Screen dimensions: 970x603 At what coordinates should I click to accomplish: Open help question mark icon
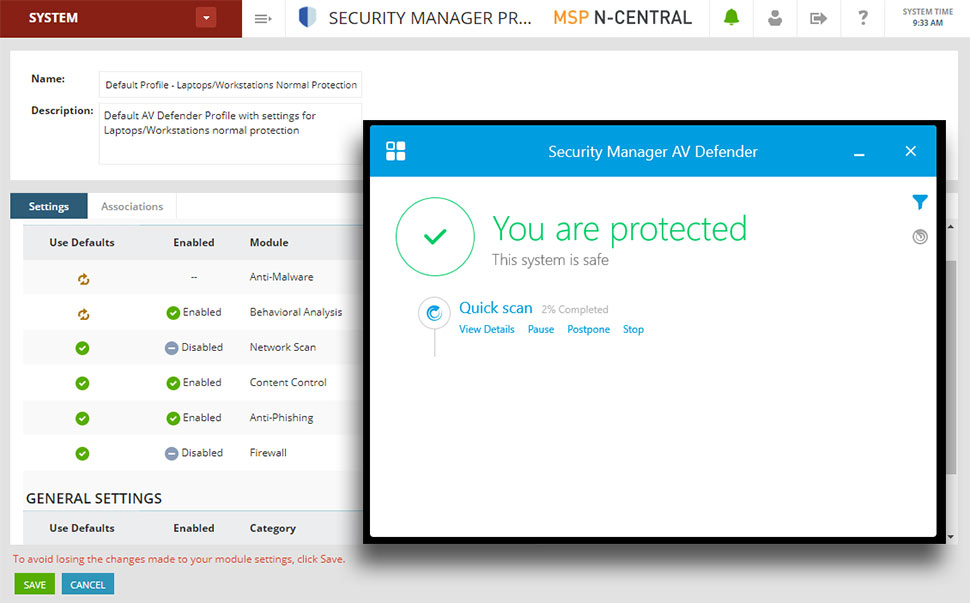tap(862, 17)
